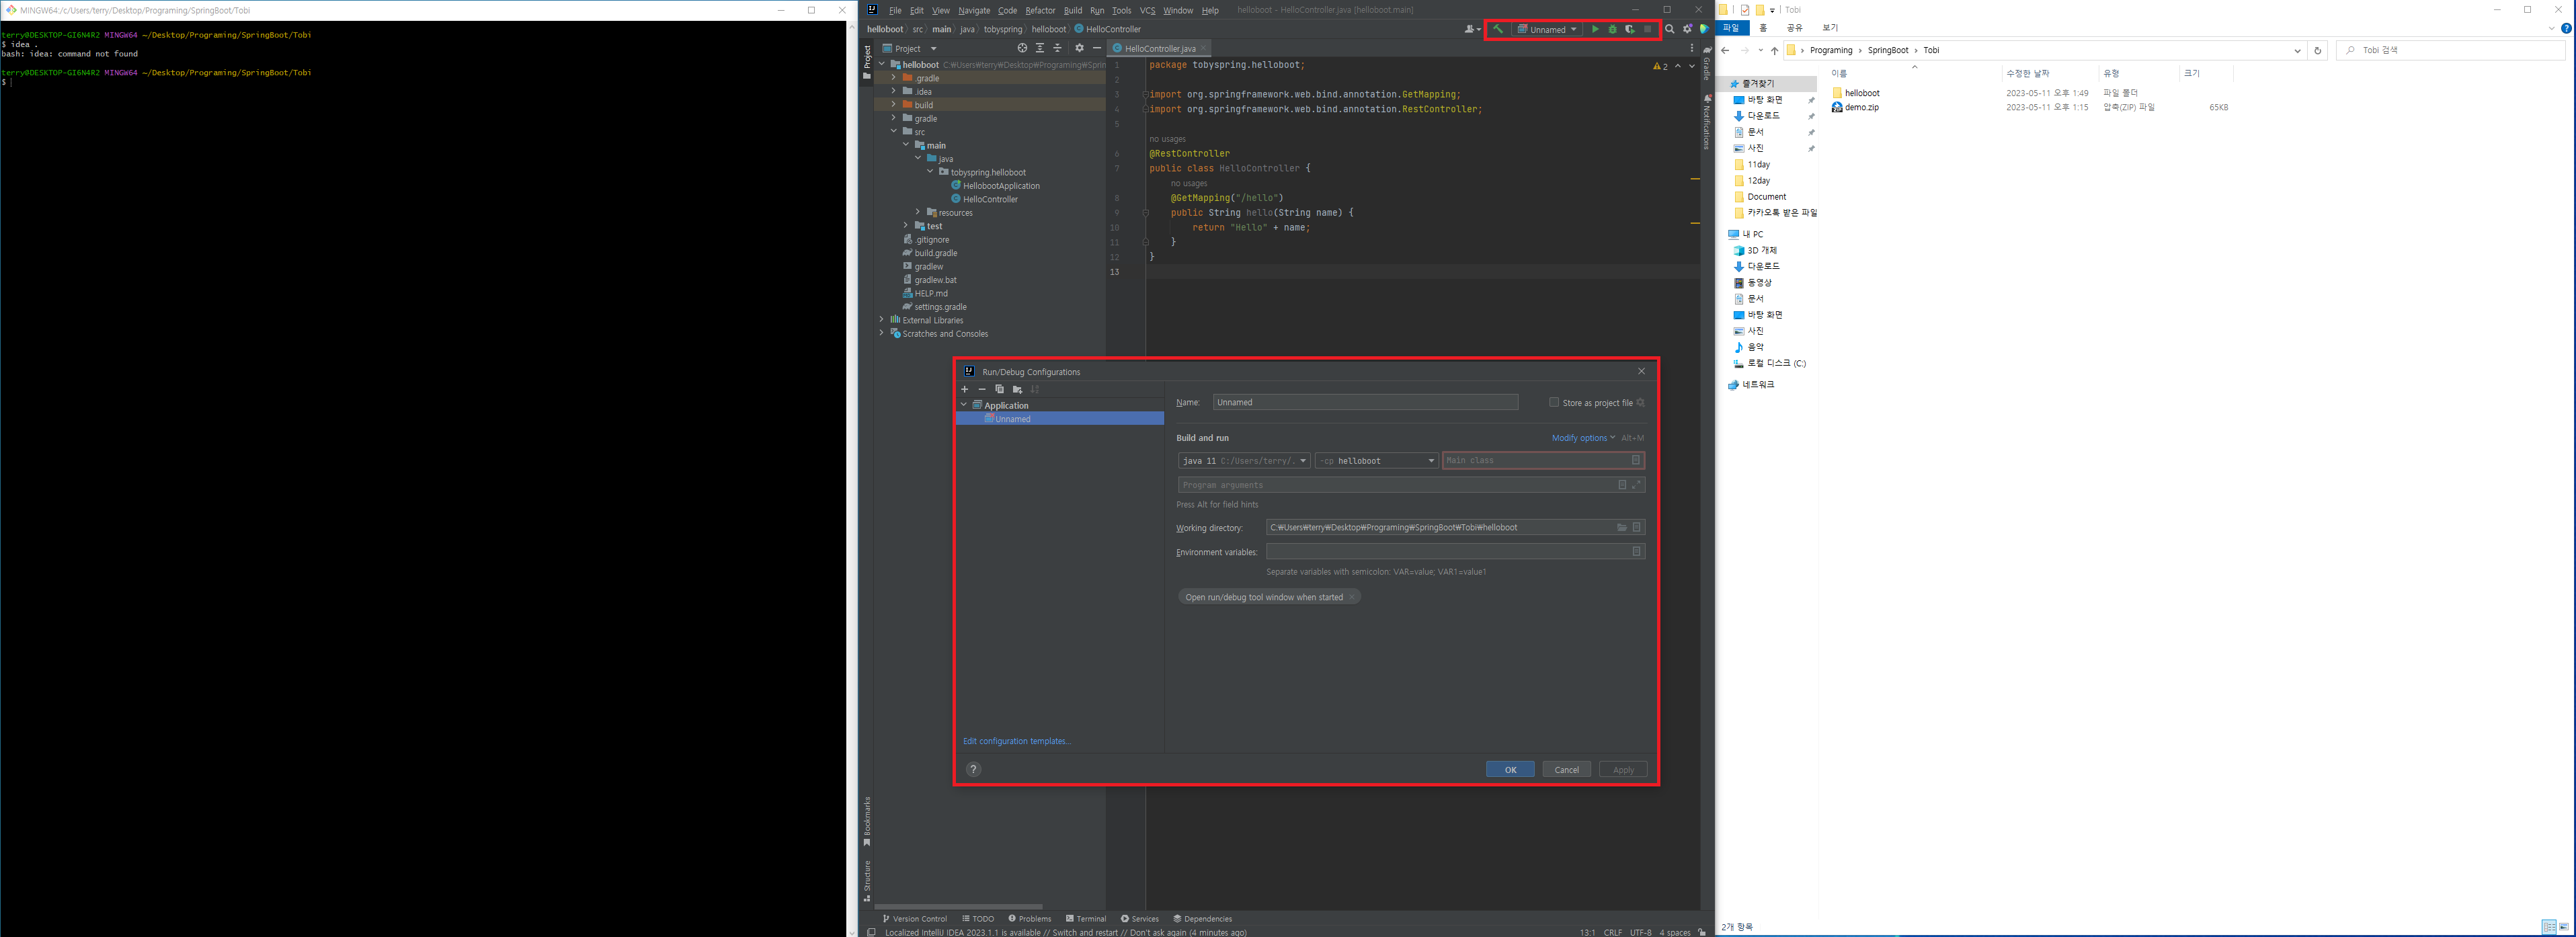Click the Apply button in dialog

point(1623,769)
